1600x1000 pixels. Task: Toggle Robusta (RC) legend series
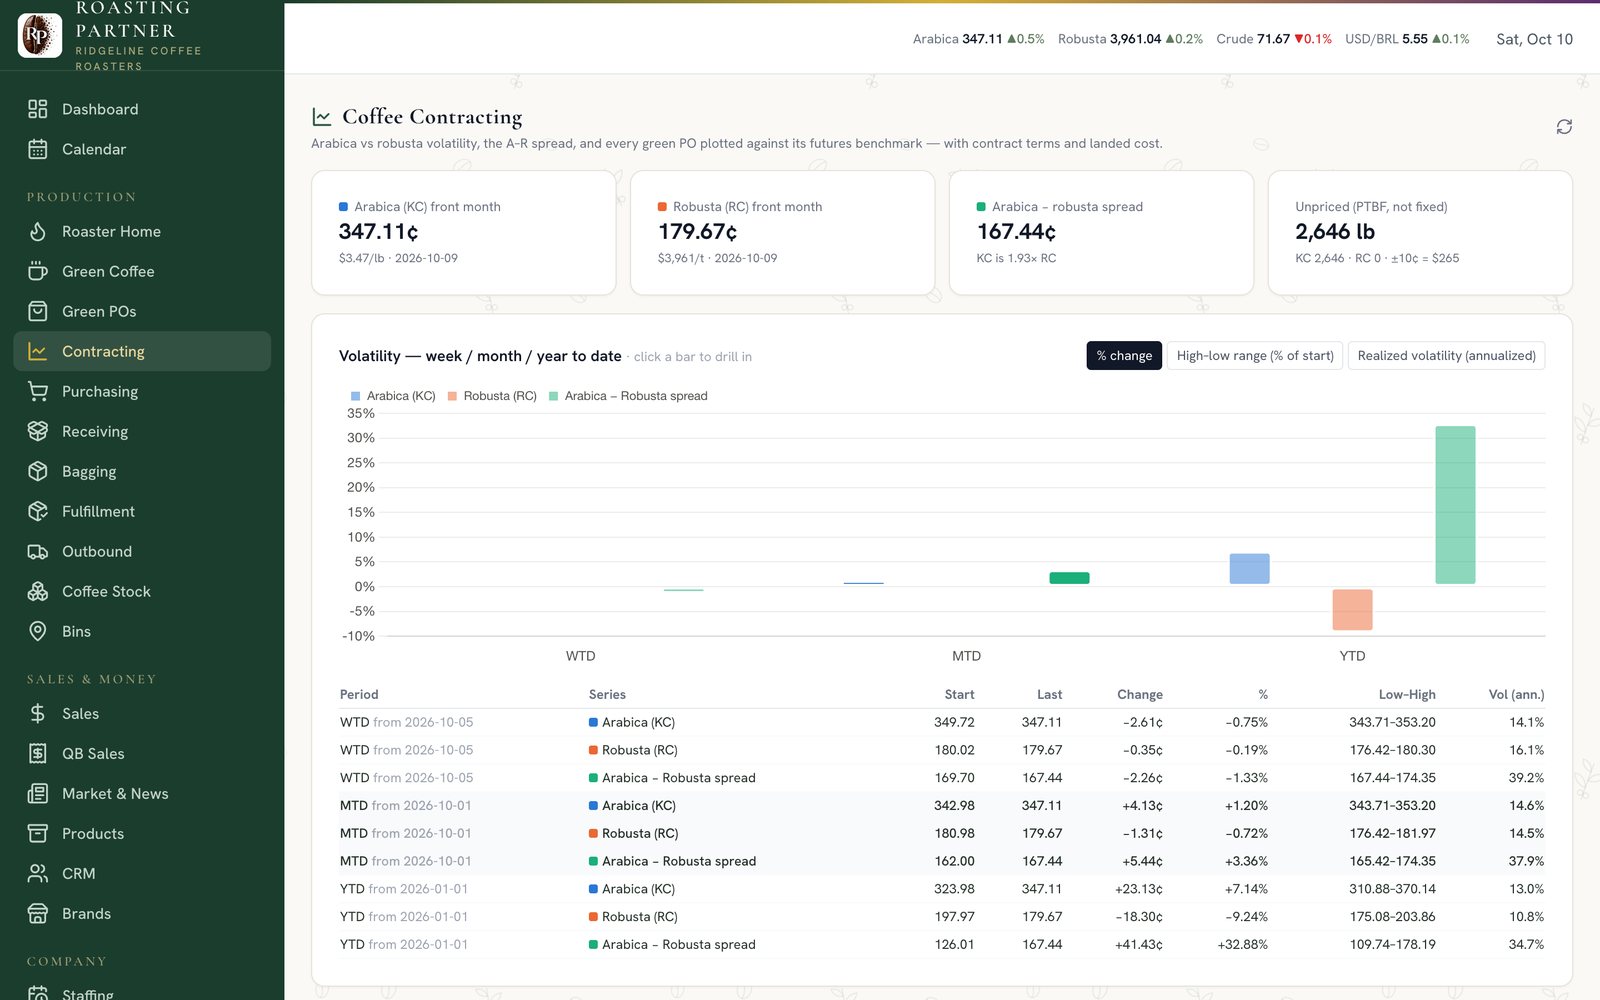tap(492, 396)
